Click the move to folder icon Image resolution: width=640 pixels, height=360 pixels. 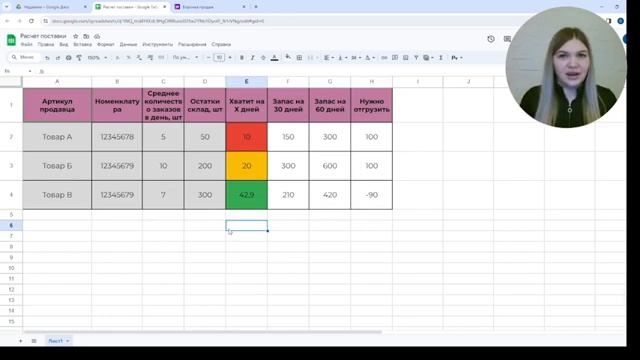[86, 36]
